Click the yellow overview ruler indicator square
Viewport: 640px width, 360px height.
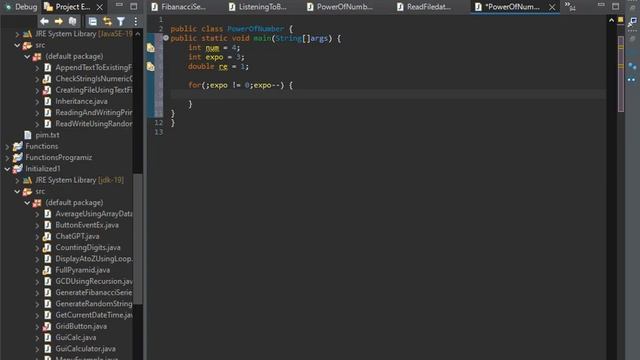[x=620, y=20]
